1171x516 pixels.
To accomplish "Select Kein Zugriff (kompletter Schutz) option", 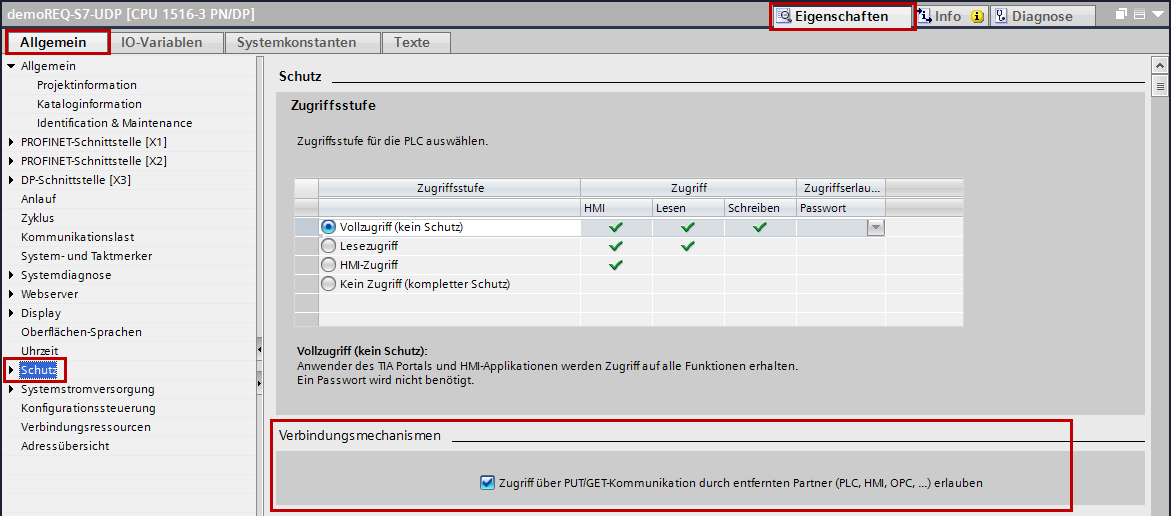I will [328, 284].
